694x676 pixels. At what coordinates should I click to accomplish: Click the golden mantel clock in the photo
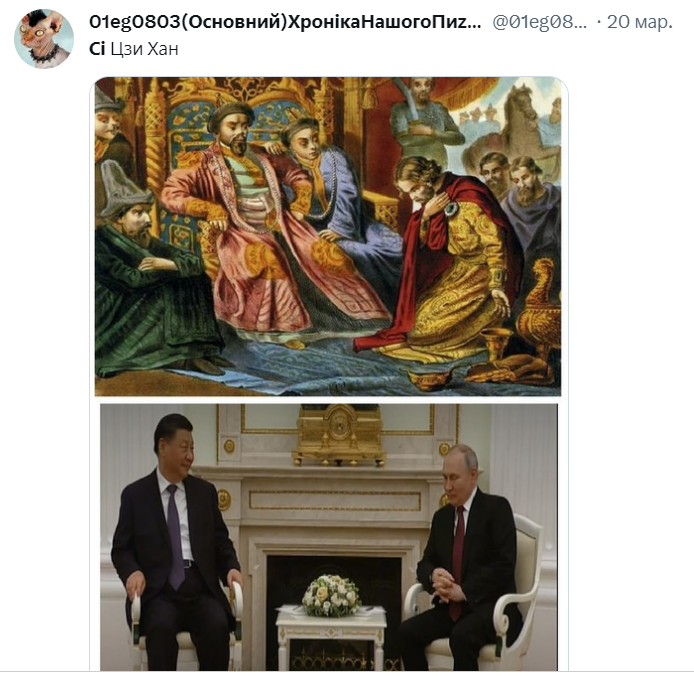tap(339, 435)
